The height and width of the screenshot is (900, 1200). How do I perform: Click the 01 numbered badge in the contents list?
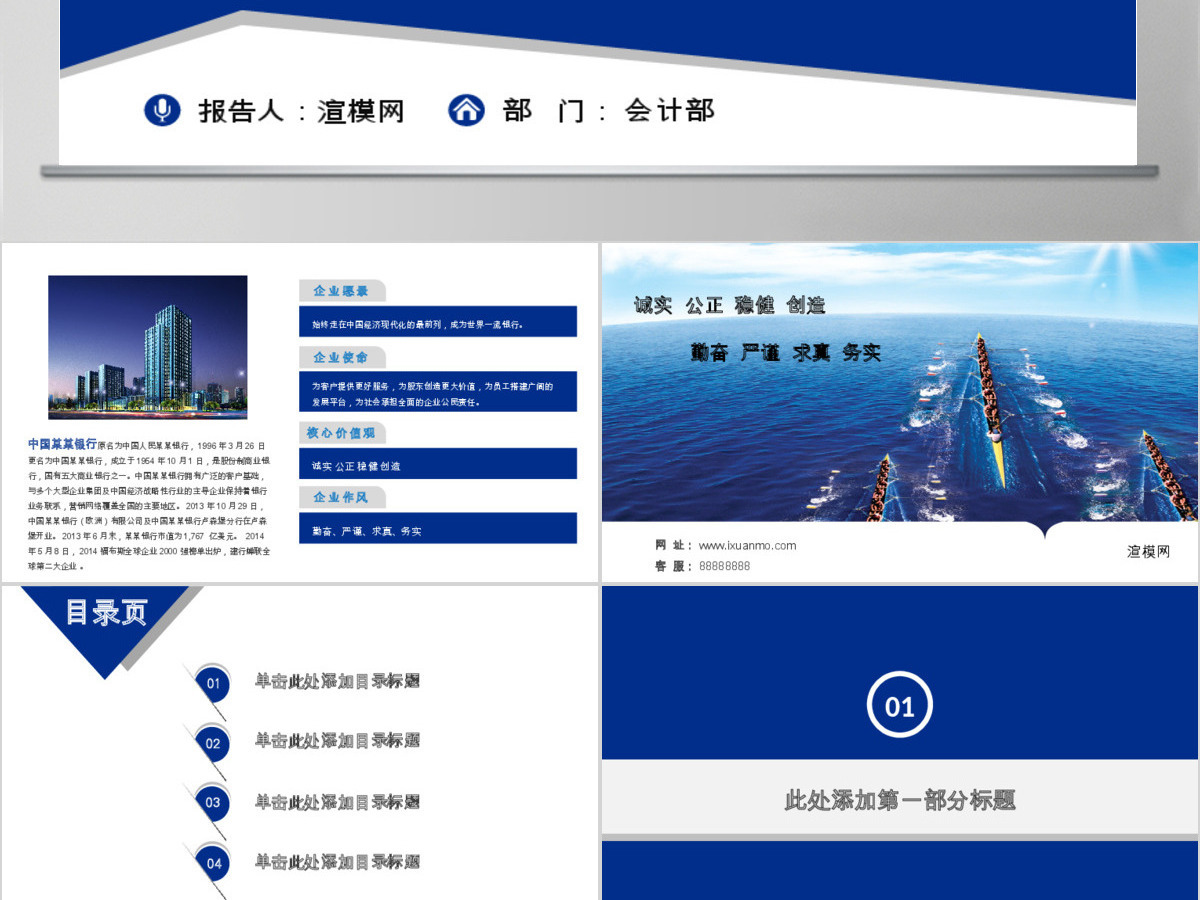point(213,683)
